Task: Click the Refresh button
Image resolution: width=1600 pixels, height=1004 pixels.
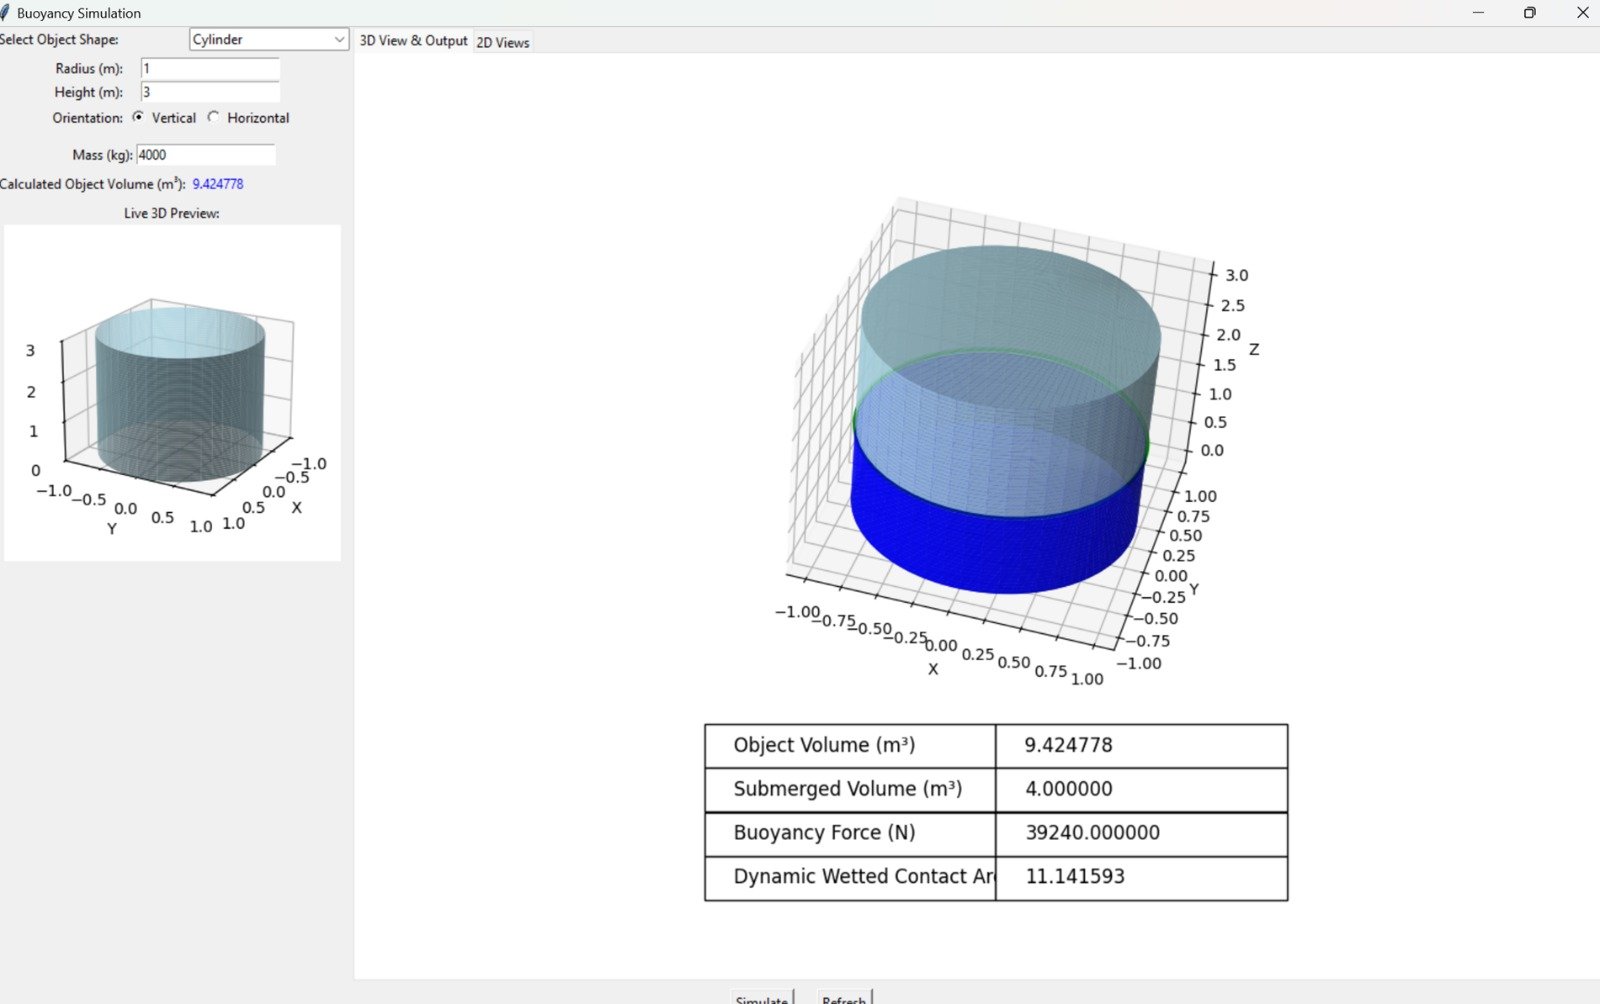Action: click(844, 998)
